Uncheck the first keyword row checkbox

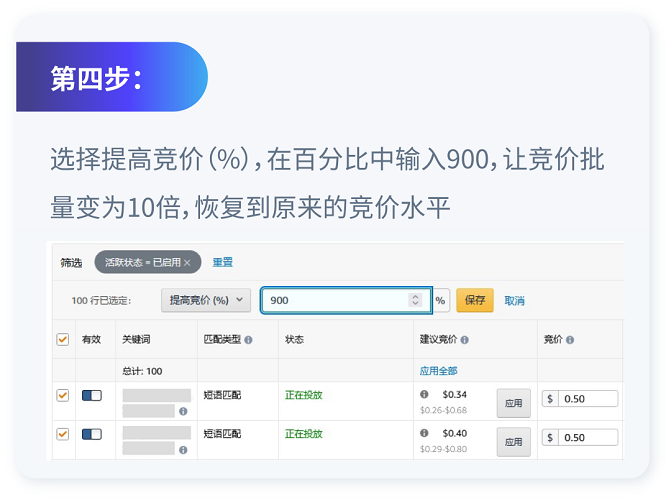63,395
